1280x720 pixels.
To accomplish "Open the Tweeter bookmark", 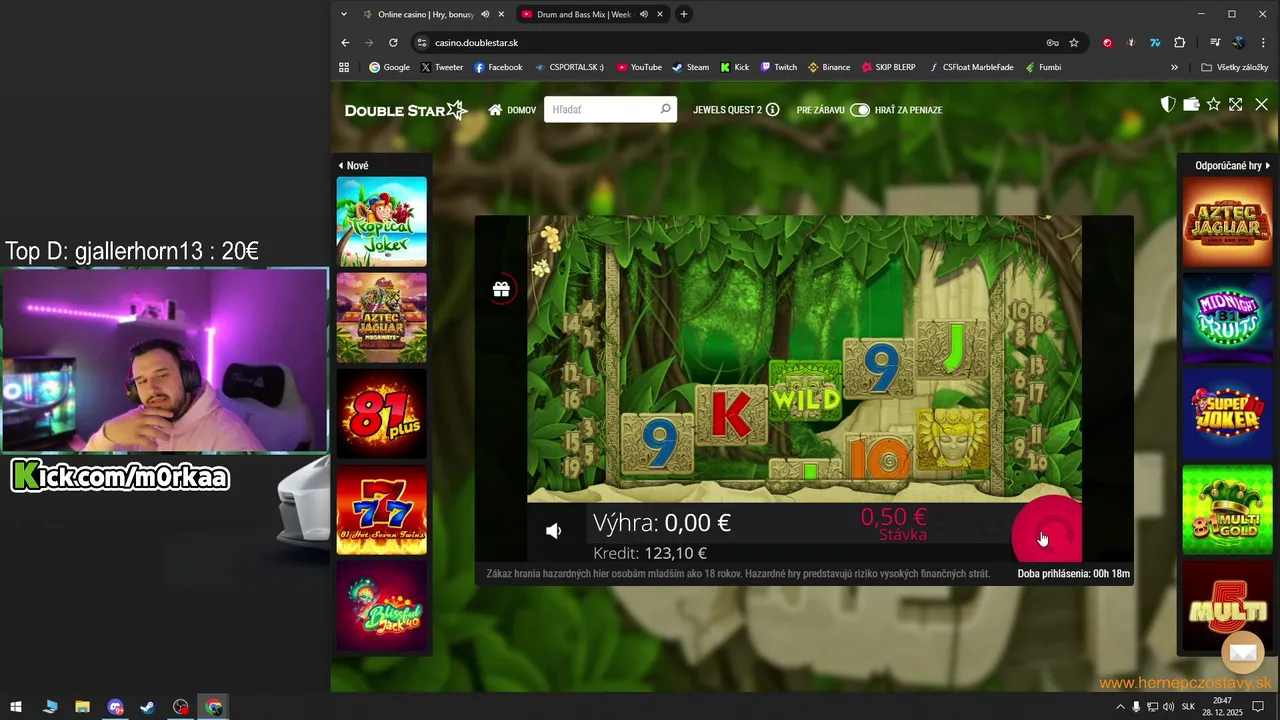I will [x=442, y=67].
